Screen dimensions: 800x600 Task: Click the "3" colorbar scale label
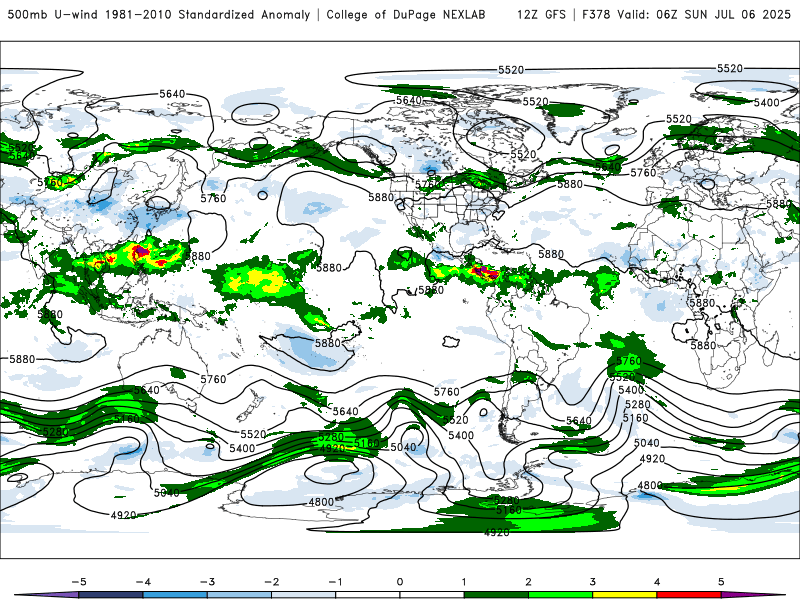(593, 582)
